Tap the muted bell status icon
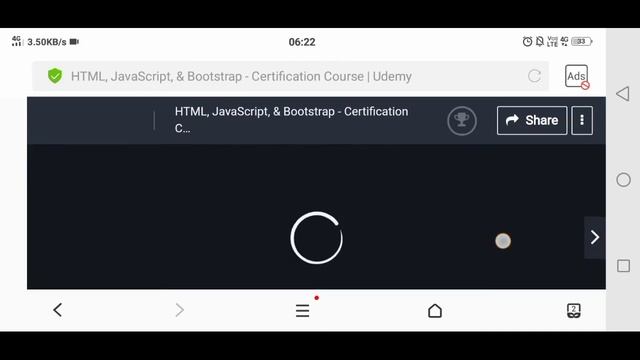Image resolution: width=640 pixels, height=360 pixels. point(540,41)
